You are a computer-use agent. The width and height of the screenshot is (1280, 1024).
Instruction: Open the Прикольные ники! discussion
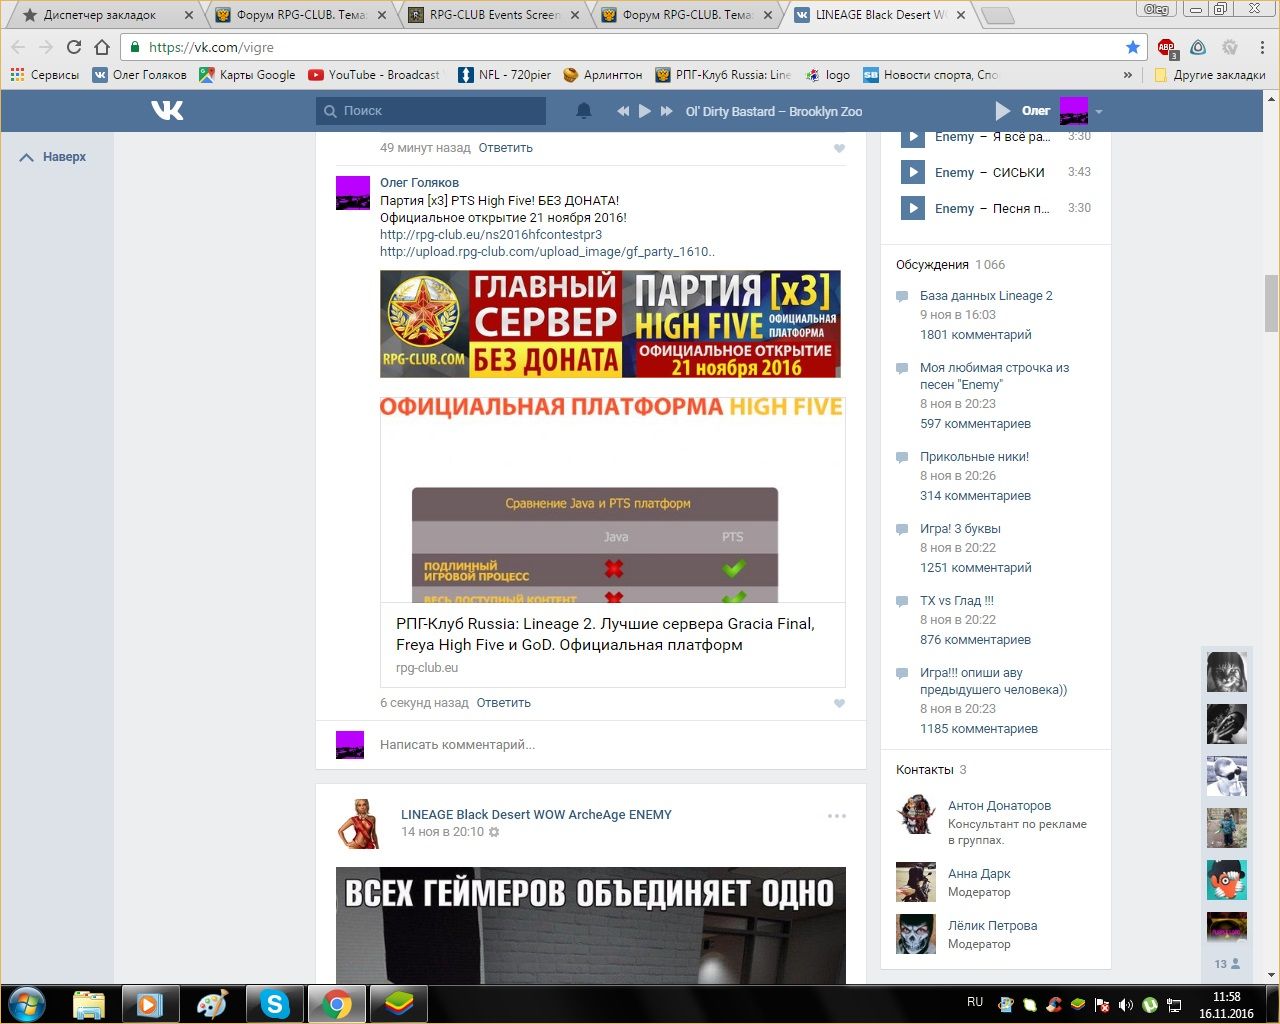coord(974,457)
